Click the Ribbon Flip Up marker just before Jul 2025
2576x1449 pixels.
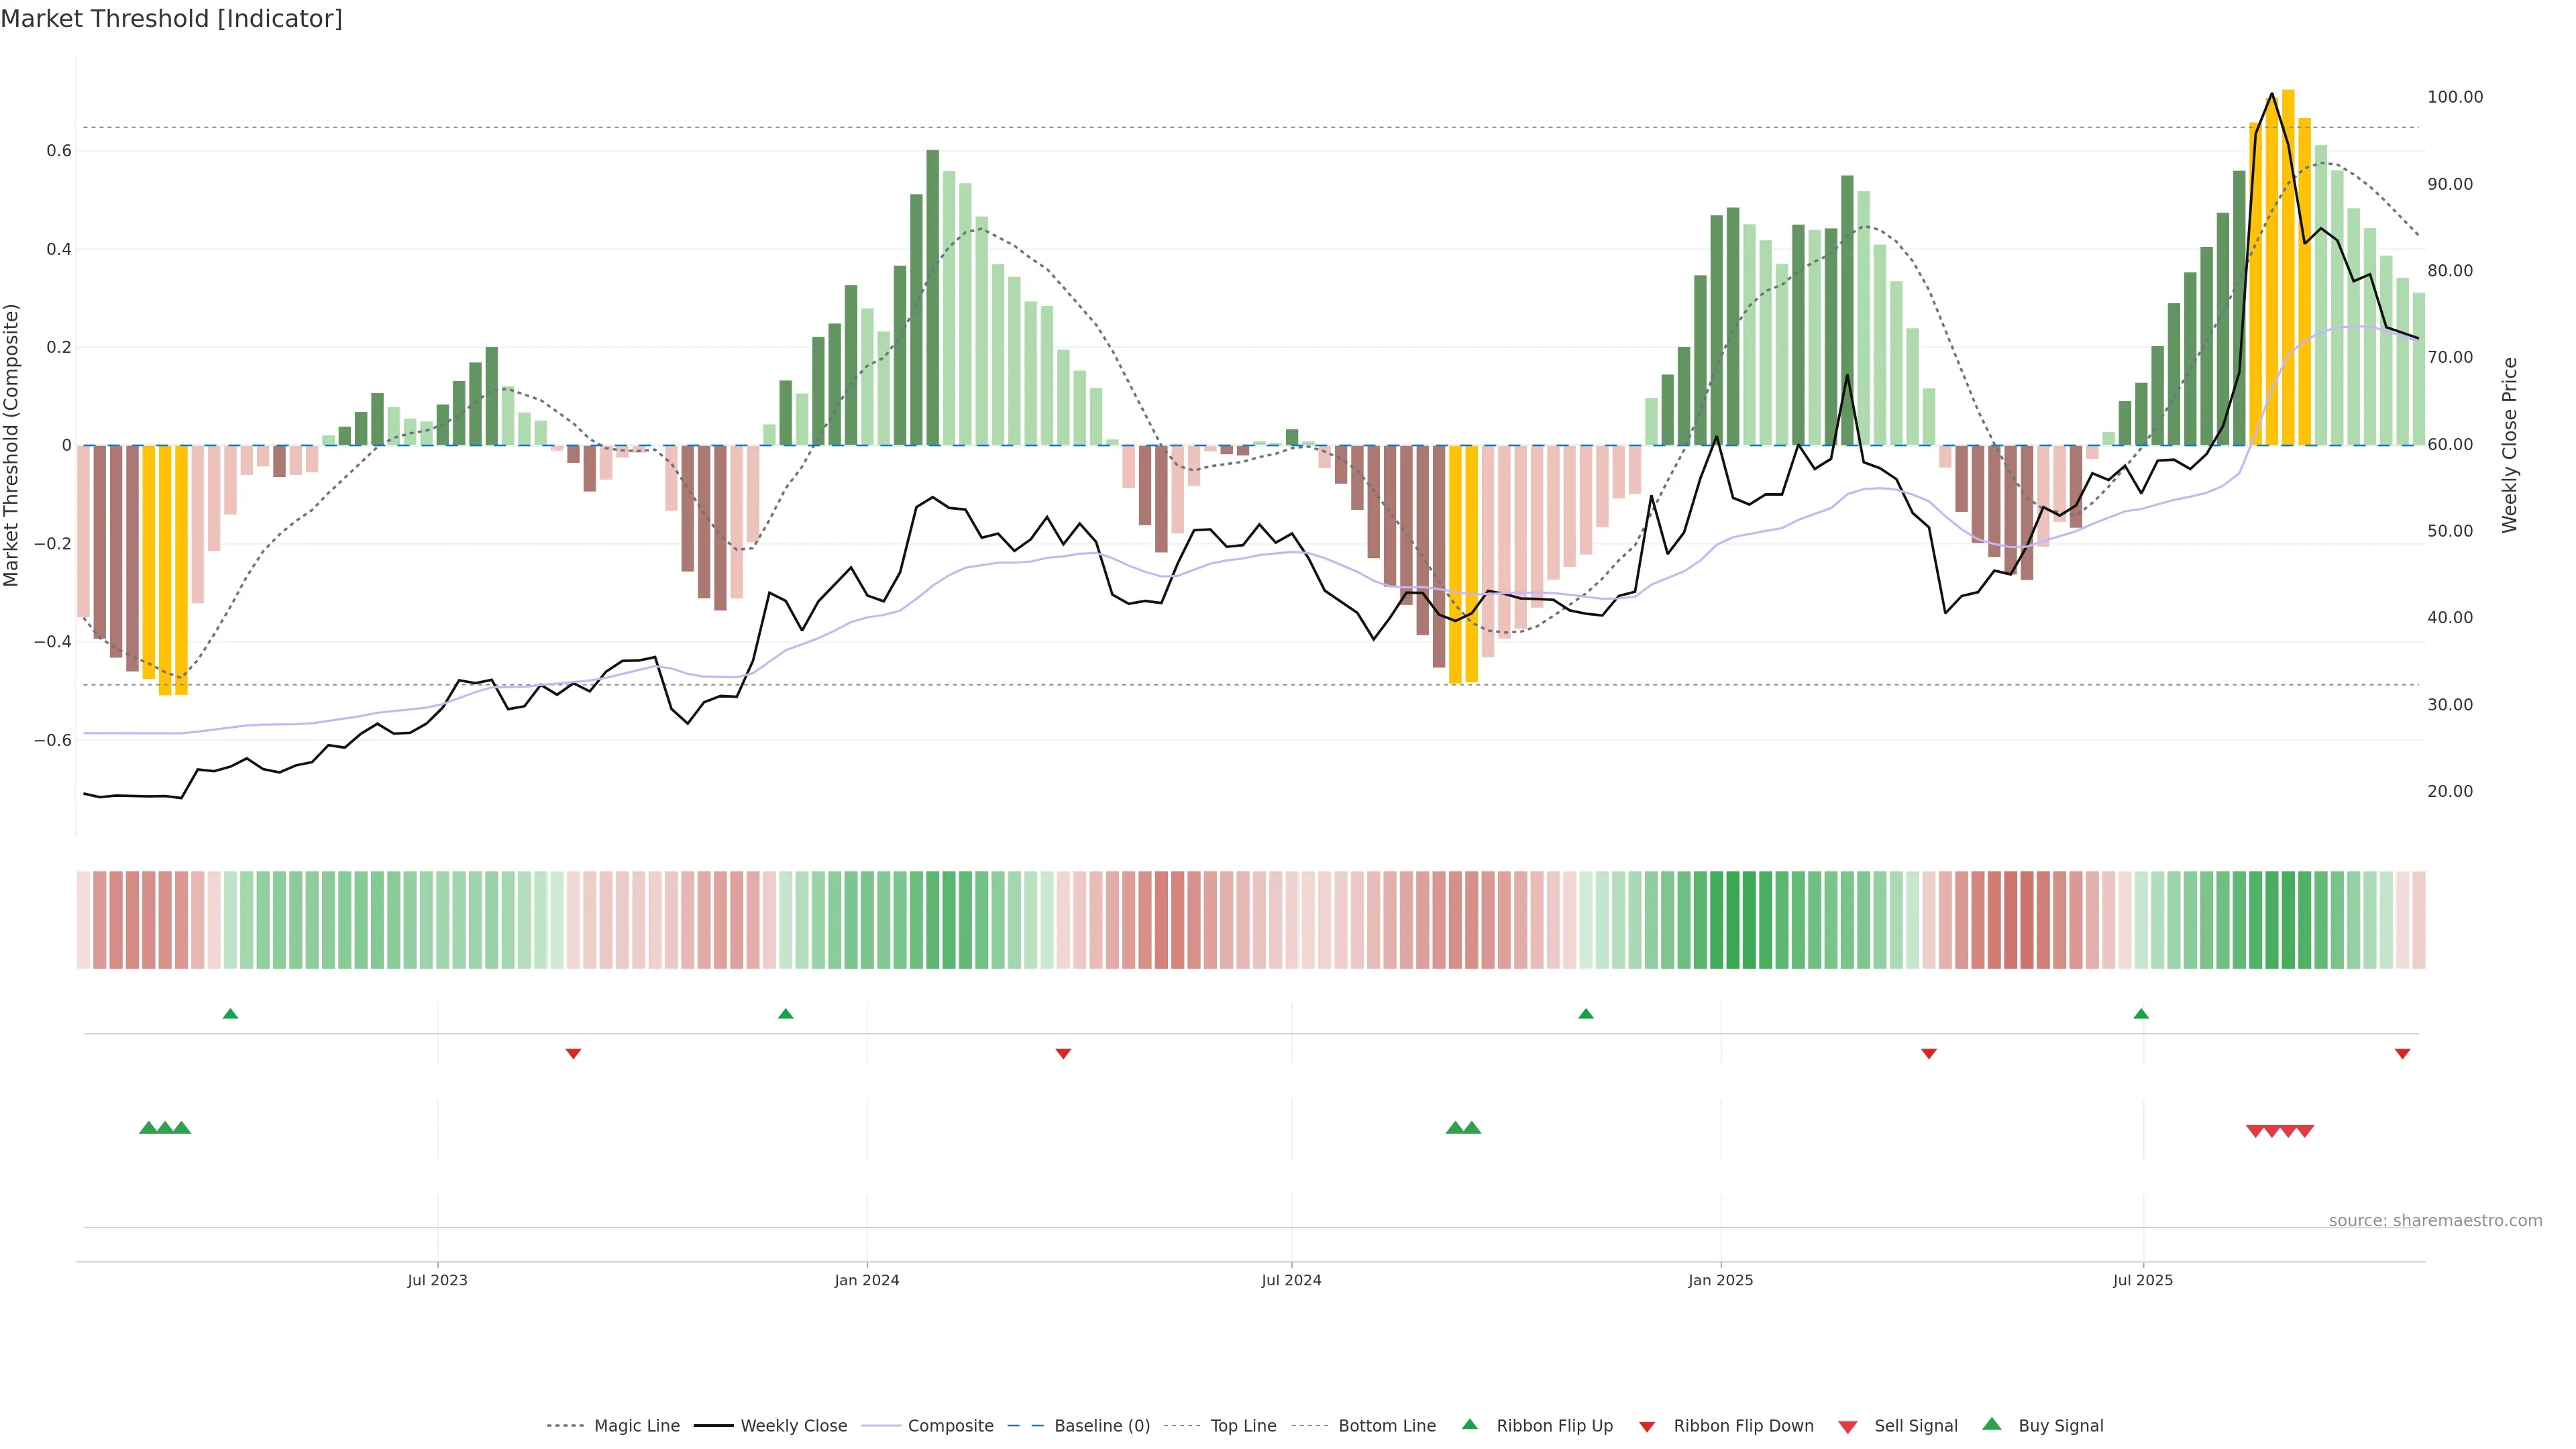(2141, 1014)
